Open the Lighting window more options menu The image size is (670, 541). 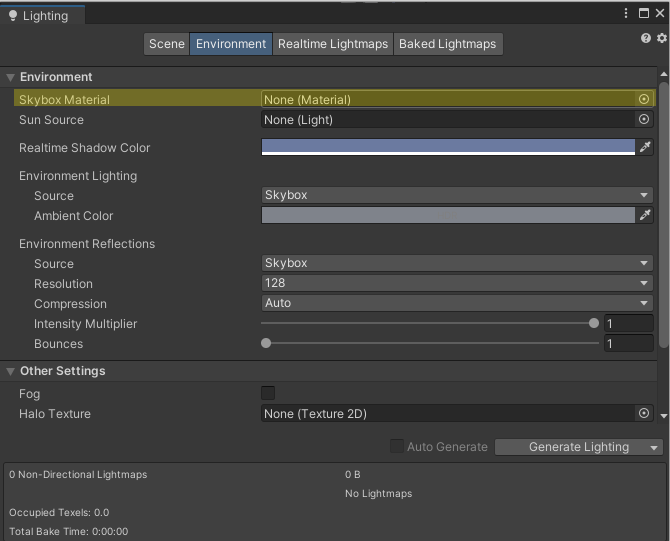[x=626, y=13]
